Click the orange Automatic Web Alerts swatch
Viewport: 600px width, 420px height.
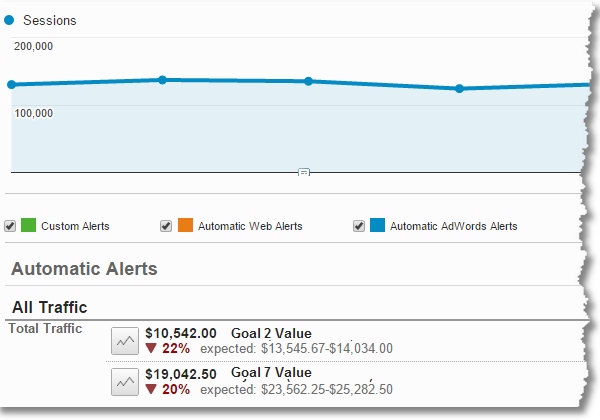186,225
